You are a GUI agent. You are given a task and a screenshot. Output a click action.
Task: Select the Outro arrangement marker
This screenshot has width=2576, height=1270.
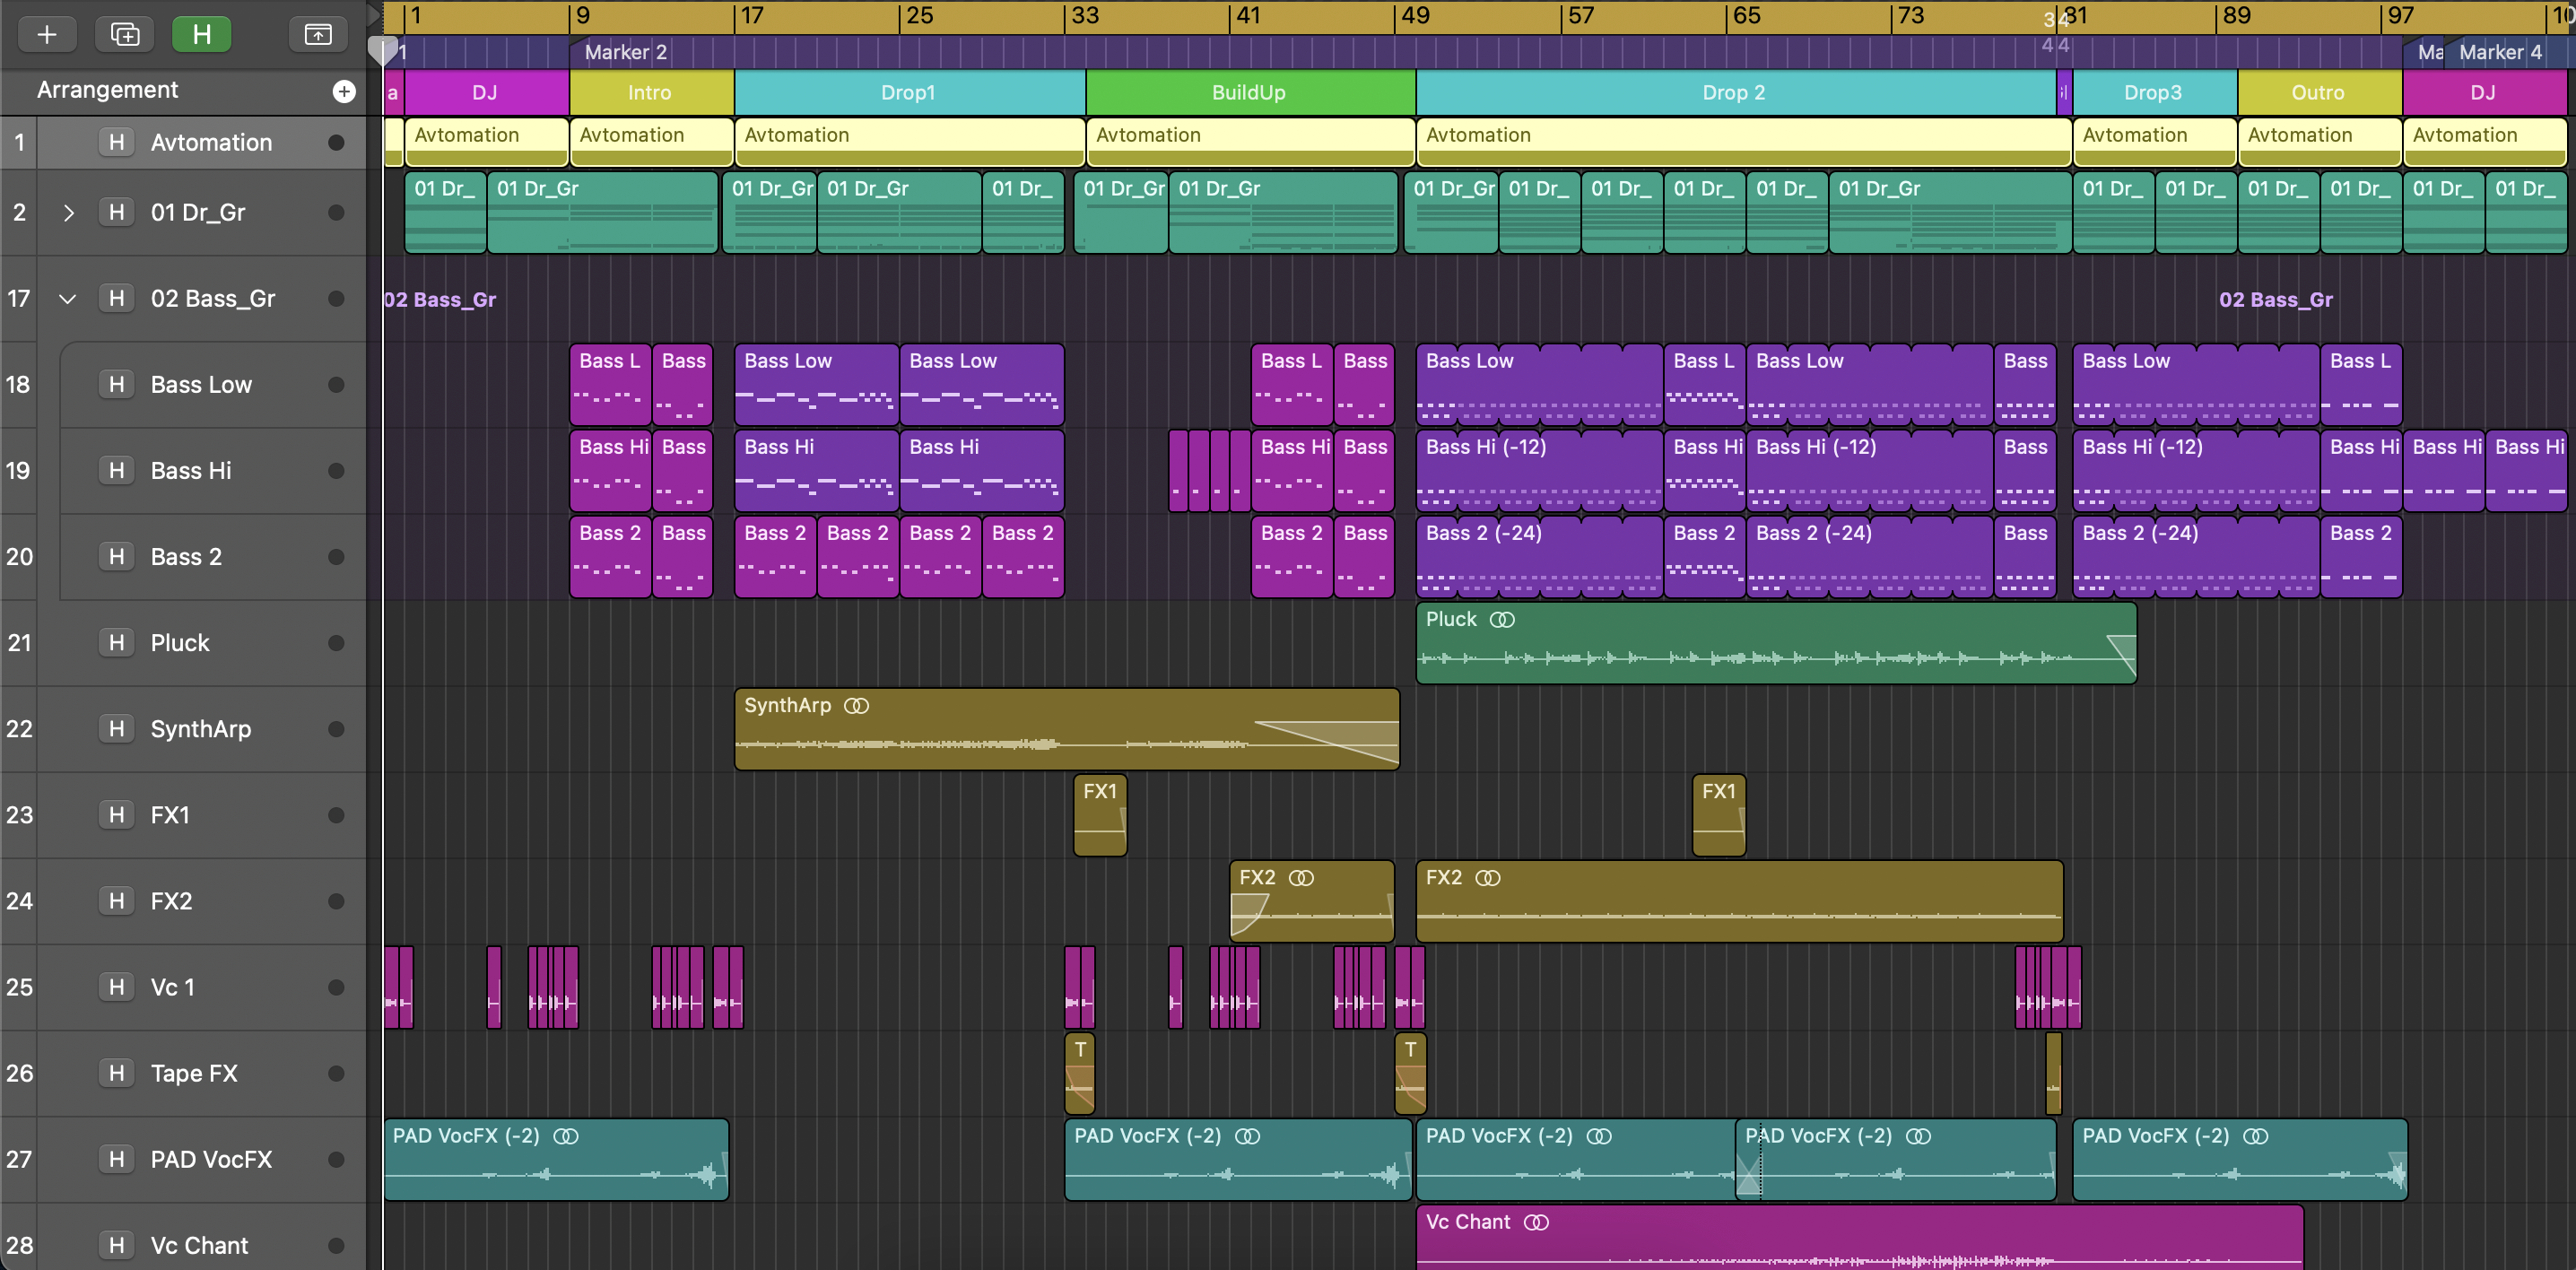[x=2319, y=93]
